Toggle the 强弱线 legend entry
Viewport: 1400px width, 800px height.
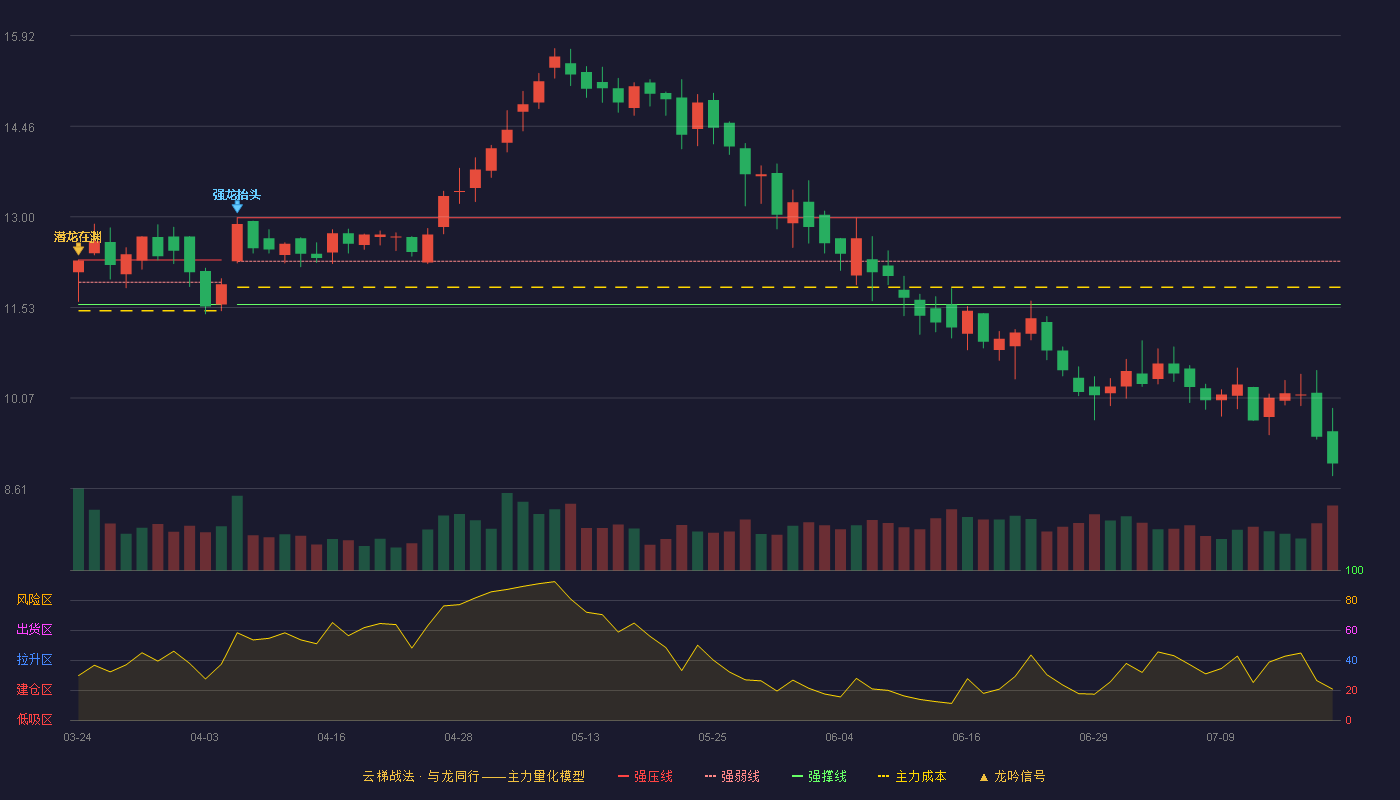(x=732, y=776)
